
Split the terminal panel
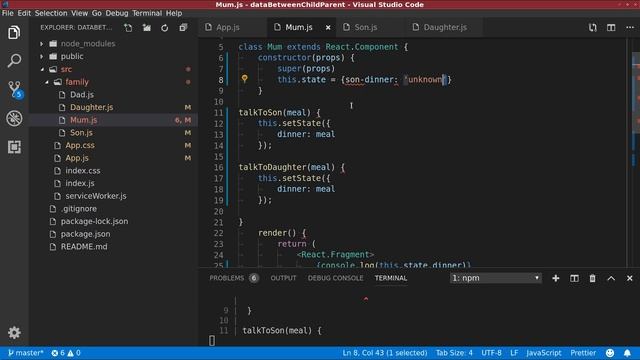click(574, 278)
